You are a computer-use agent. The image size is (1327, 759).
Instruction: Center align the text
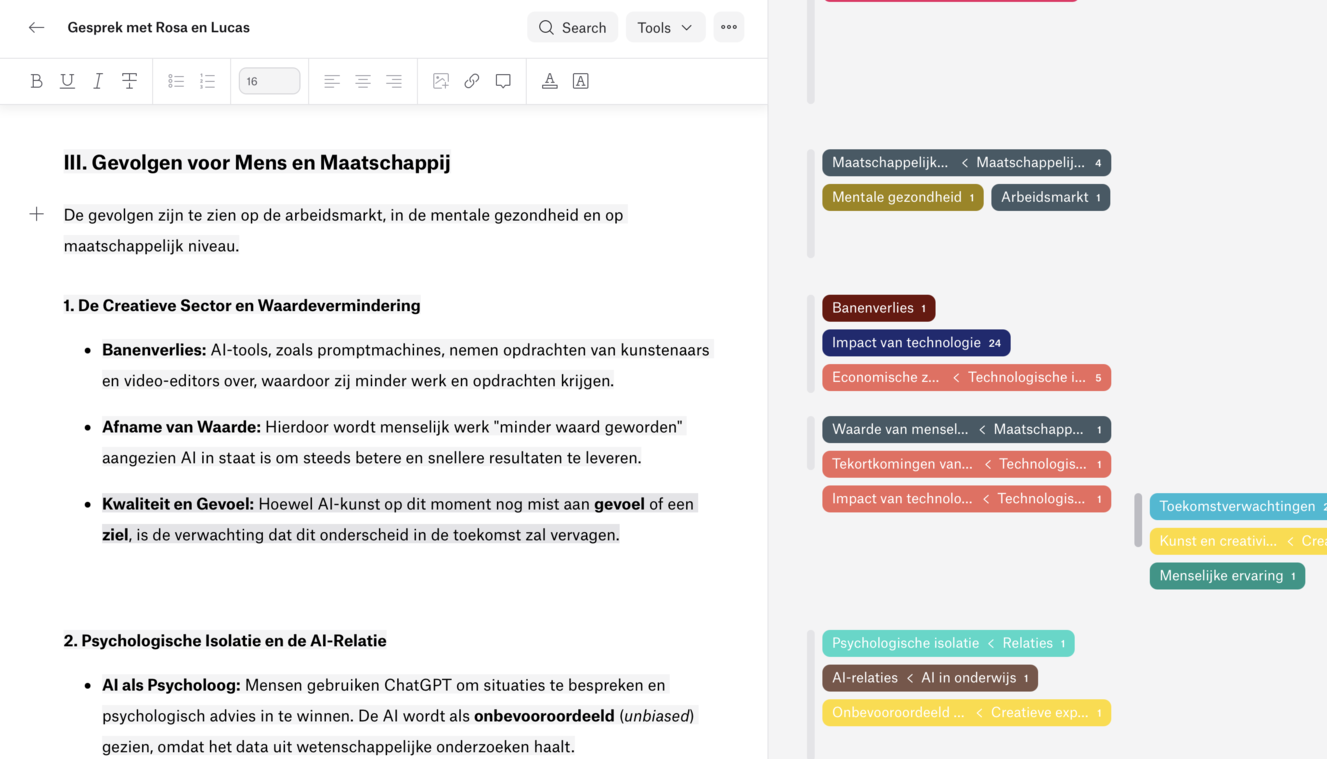point(363,81)
